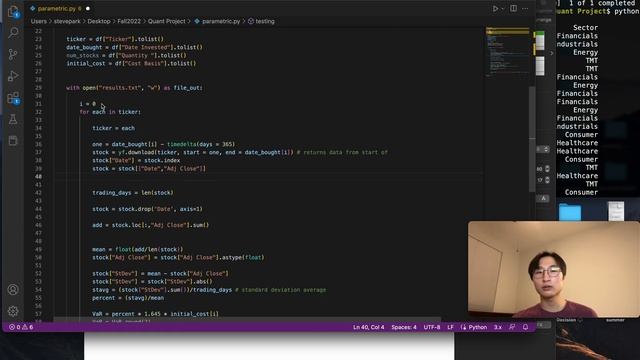Open the Run and Debug view
This screenshot has width=640, height=360.
coord(13,76)
